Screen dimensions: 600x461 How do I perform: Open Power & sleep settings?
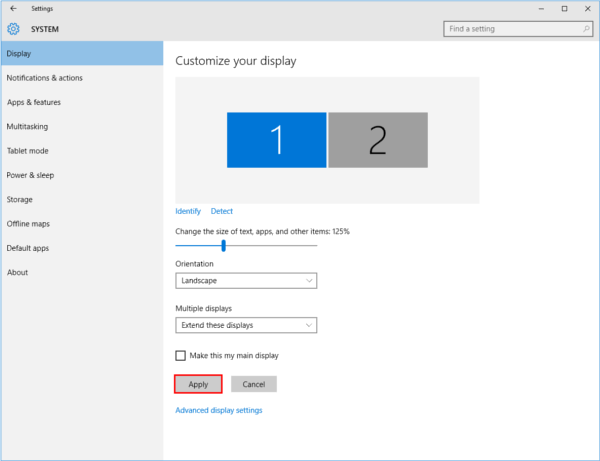82,175
